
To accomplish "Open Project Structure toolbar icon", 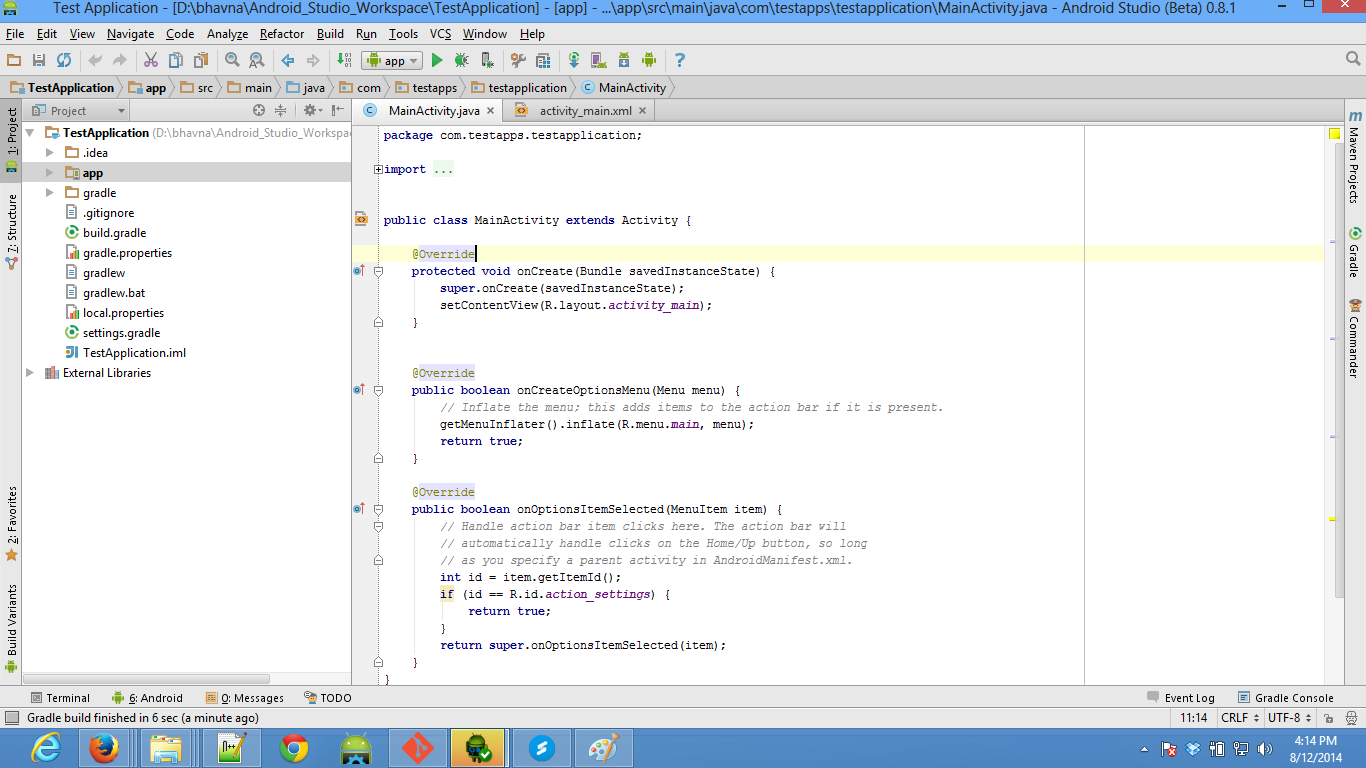I will point(543,61).
